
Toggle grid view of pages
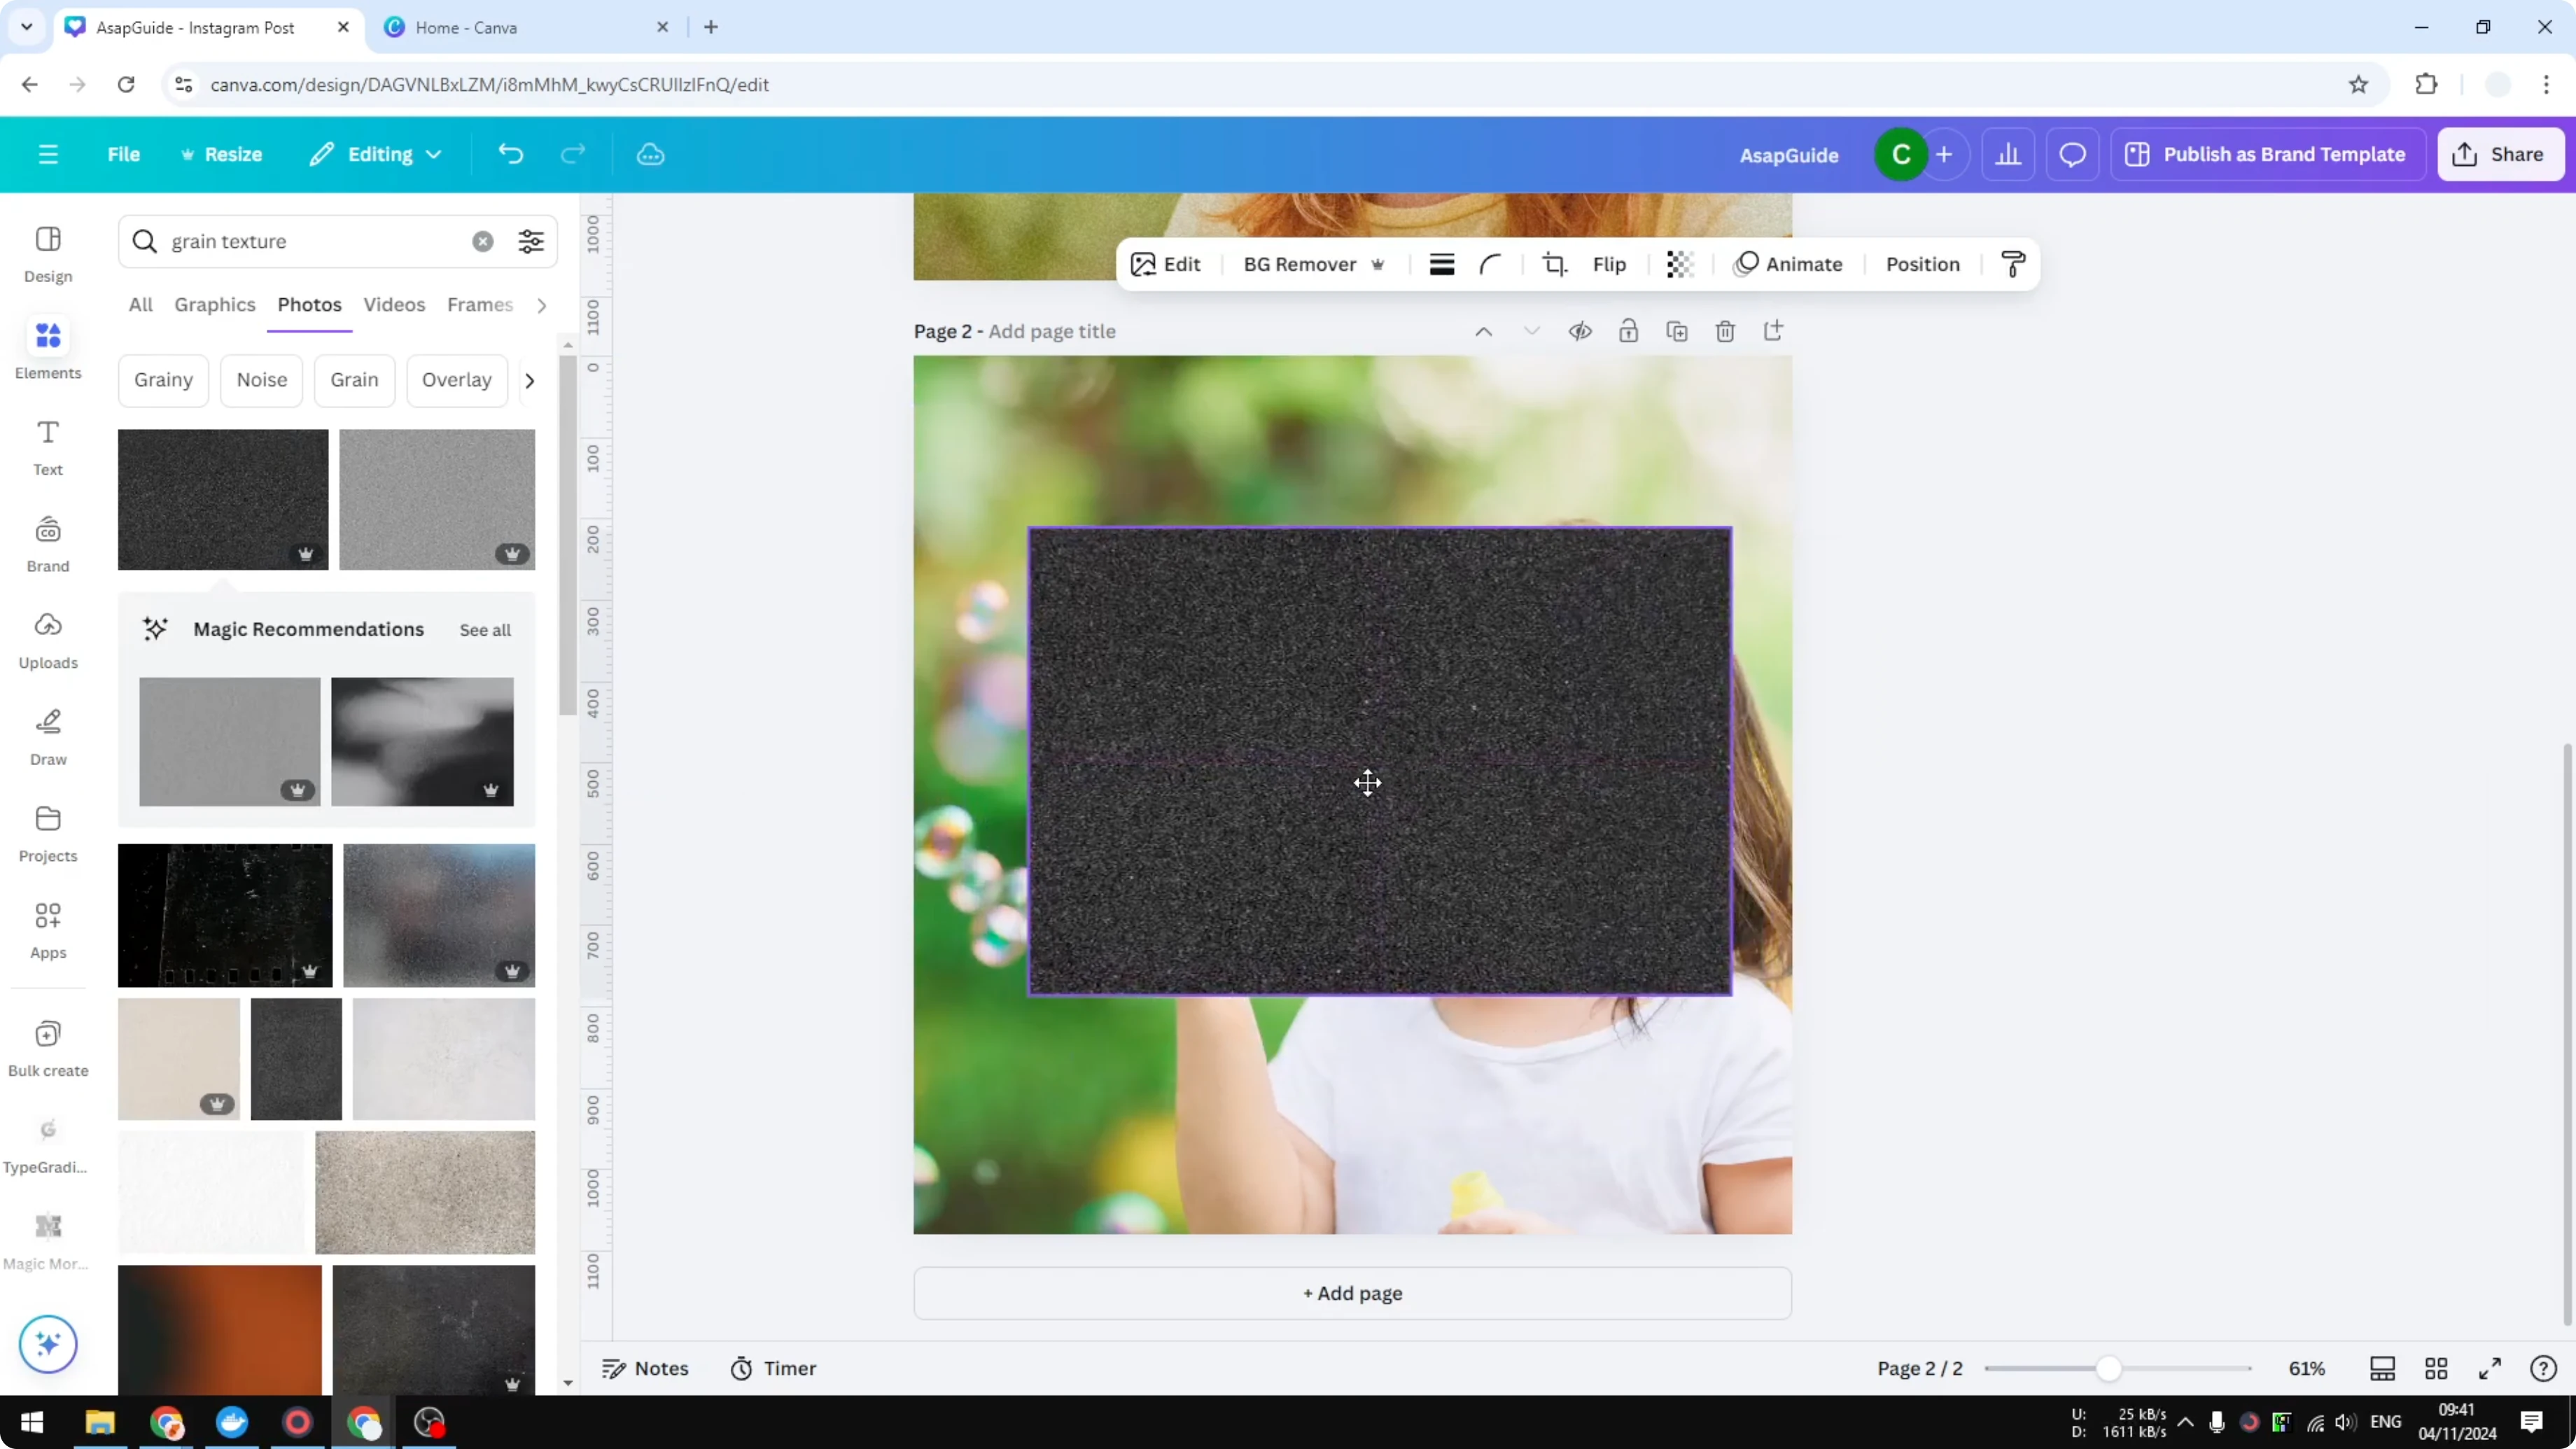[x=2437, y=1368]
